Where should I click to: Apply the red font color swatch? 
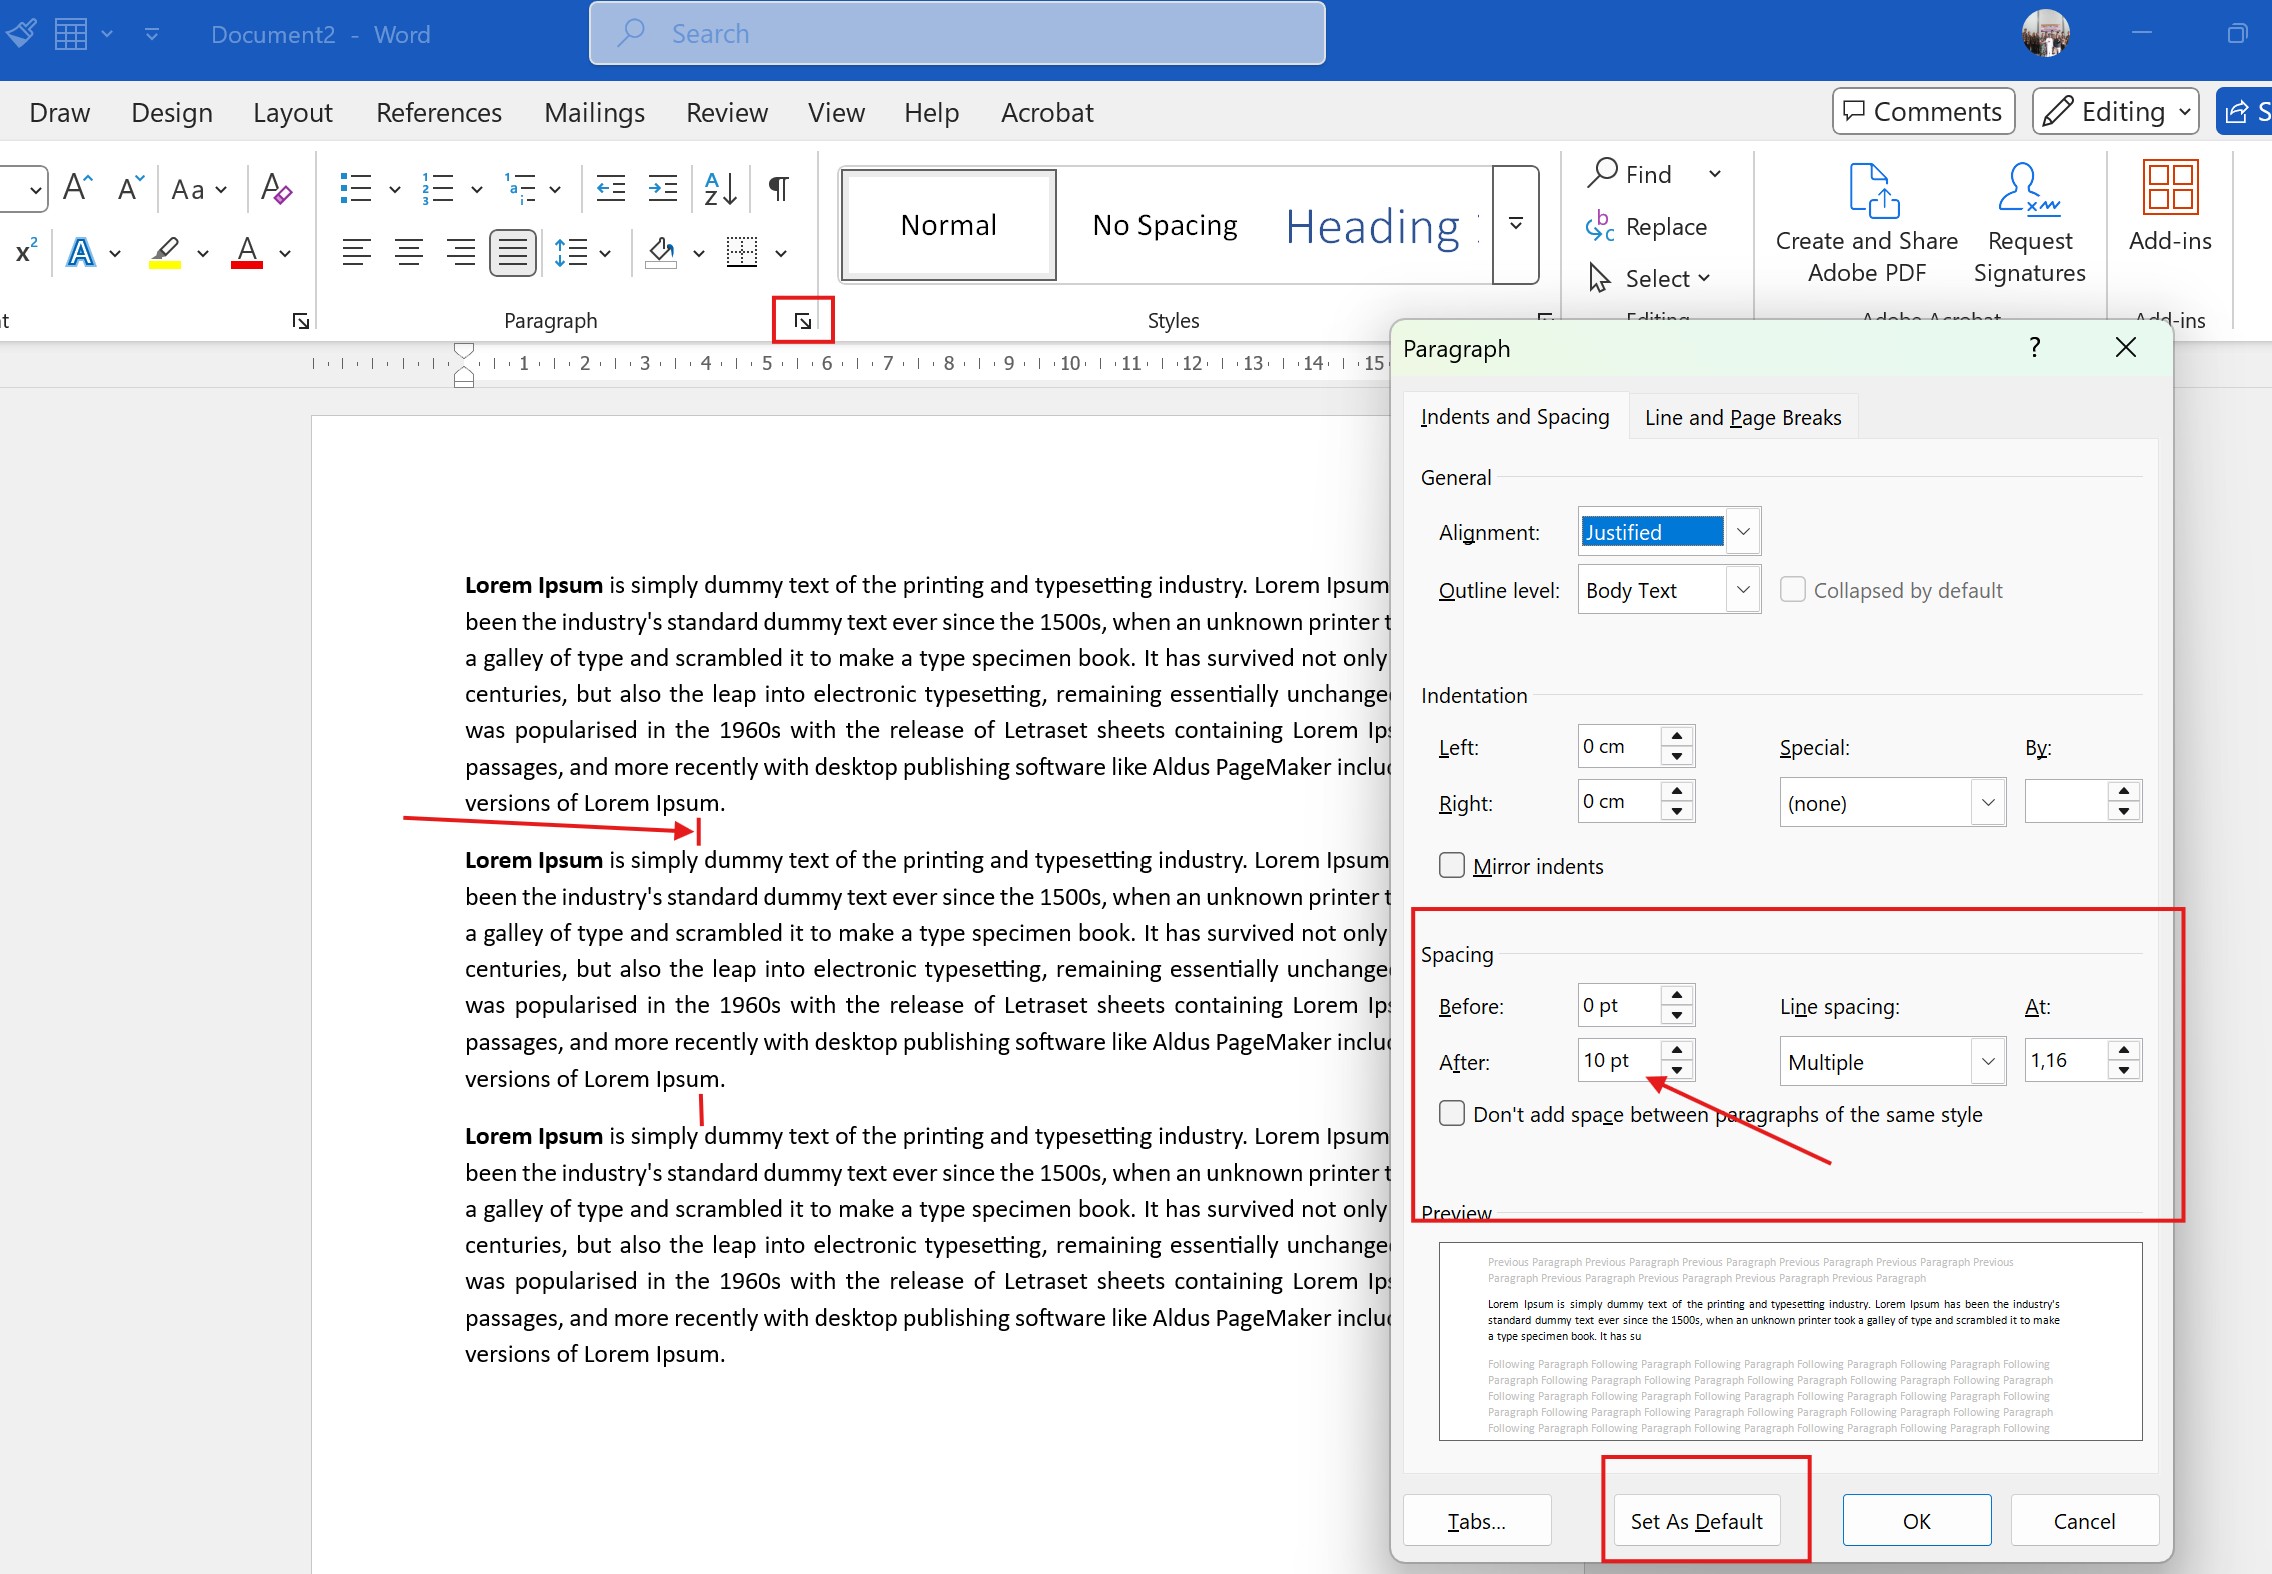pyautogui.click(x=246, y=252)
